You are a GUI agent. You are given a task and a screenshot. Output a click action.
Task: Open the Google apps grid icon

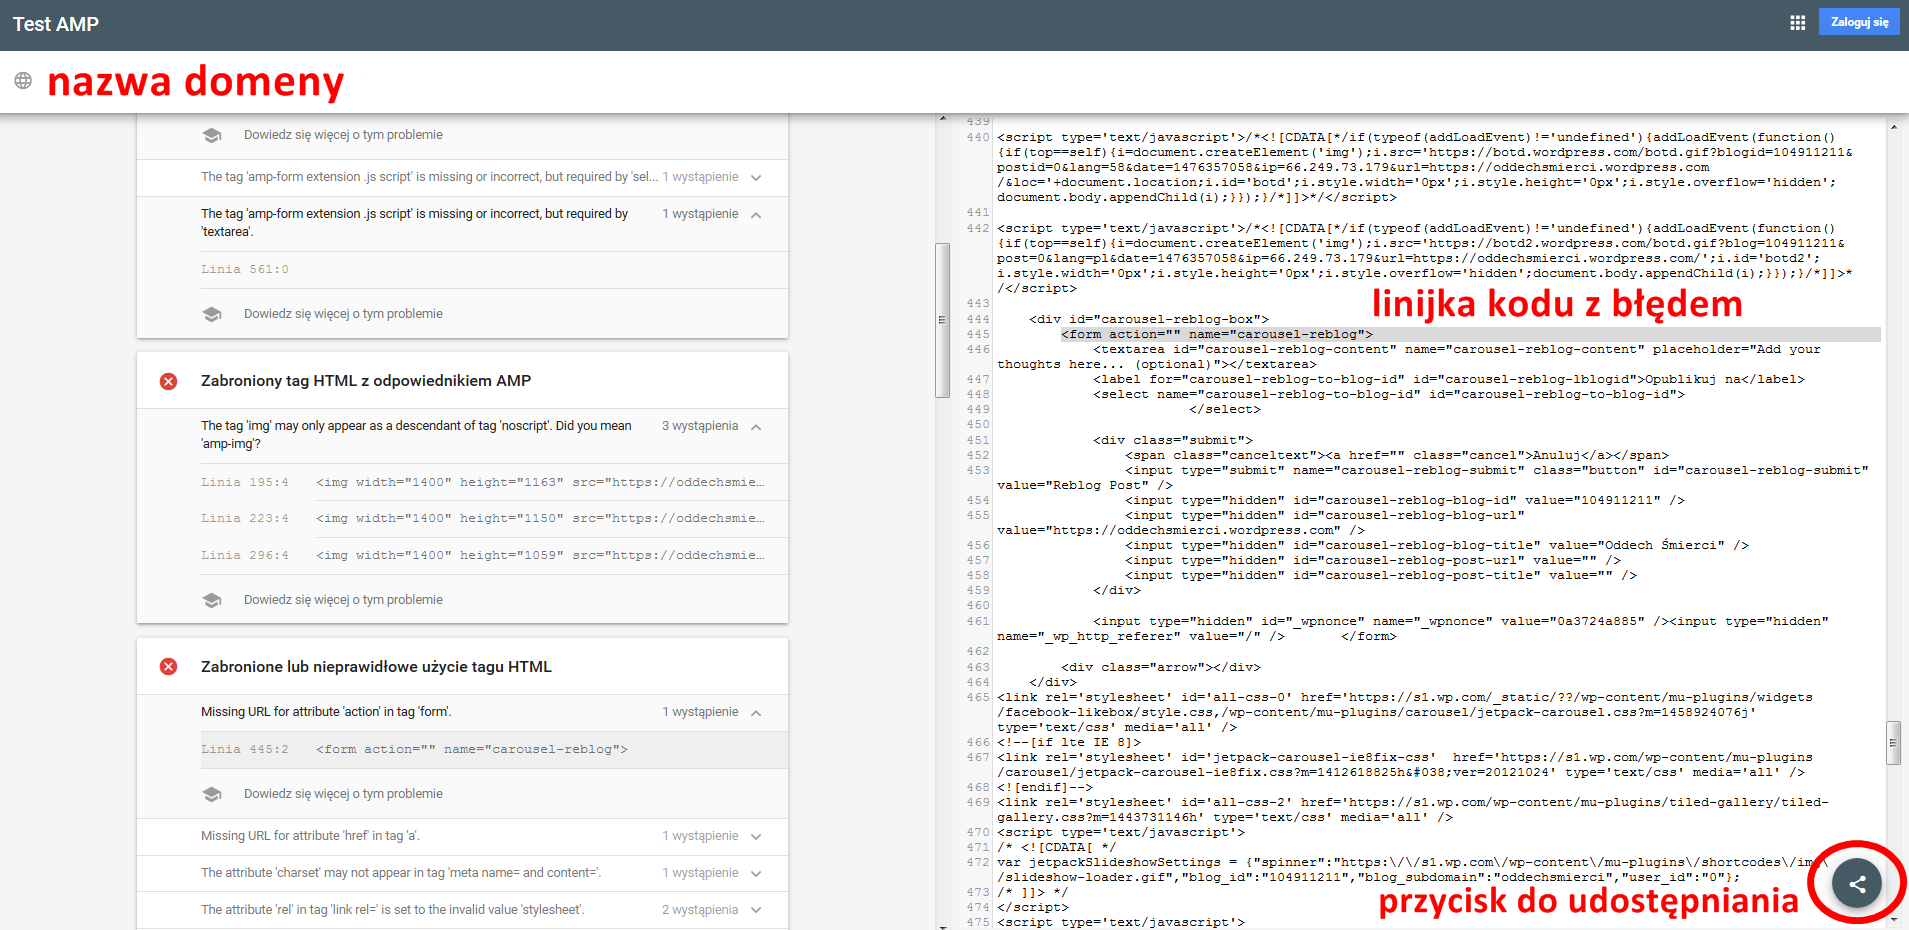pos(1797,23)
